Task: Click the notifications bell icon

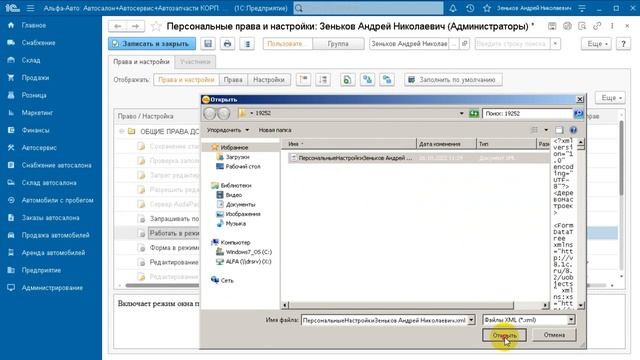Action: [453, 8]
